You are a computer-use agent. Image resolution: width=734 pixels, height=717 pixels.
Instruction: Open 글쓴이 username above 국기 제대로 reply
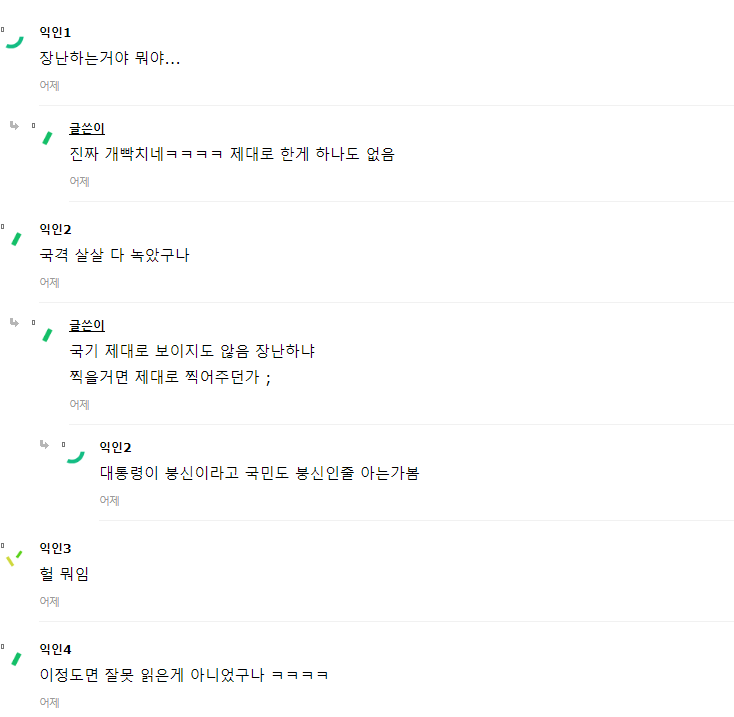click(x=87, y=326)
